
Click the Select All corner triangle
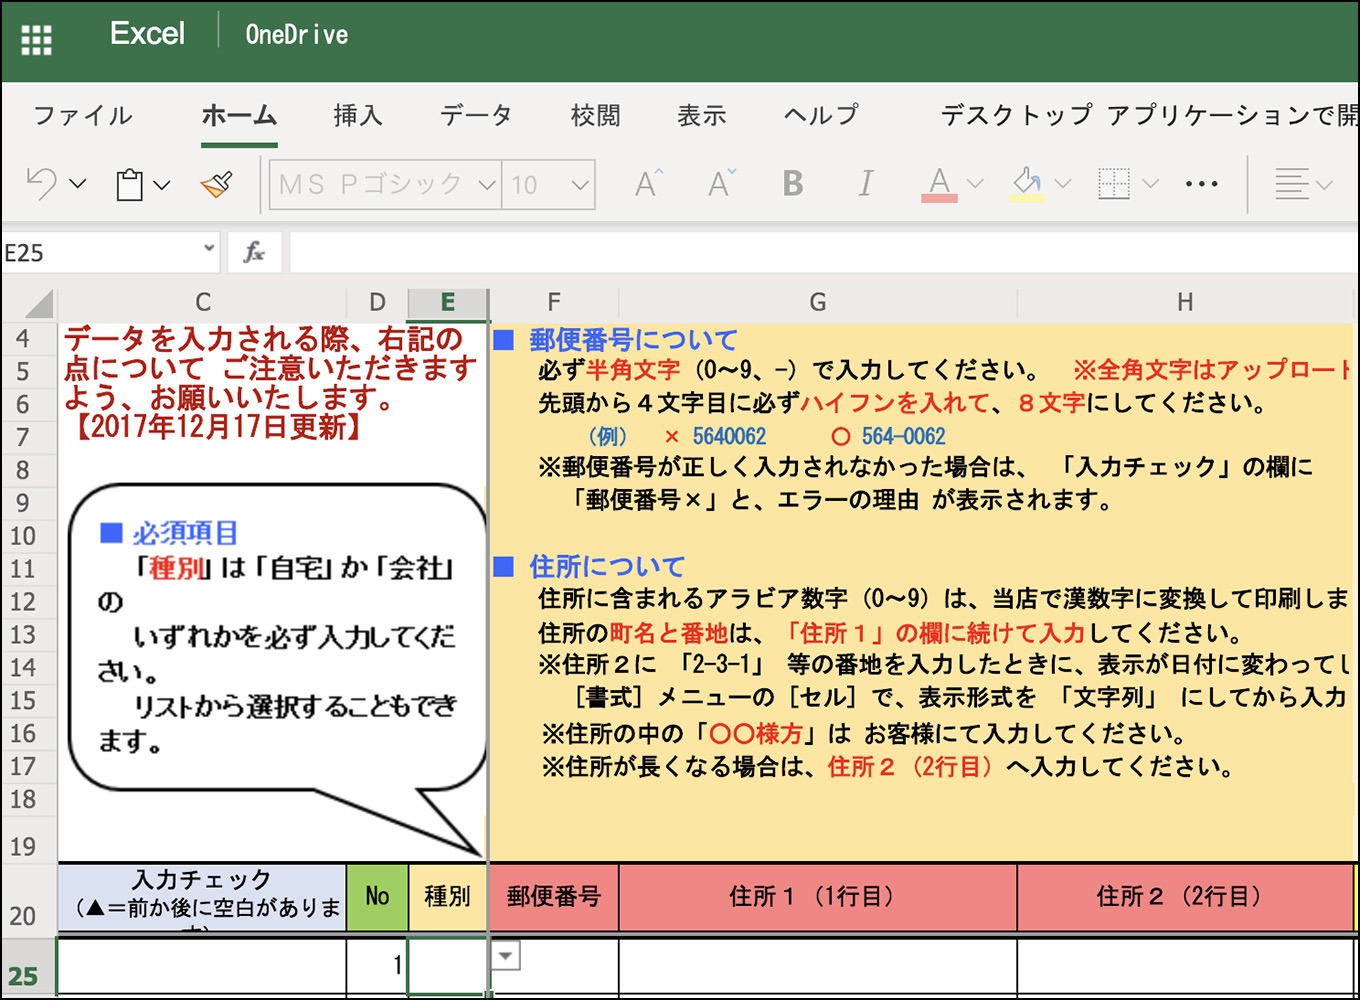click(38, 303)
